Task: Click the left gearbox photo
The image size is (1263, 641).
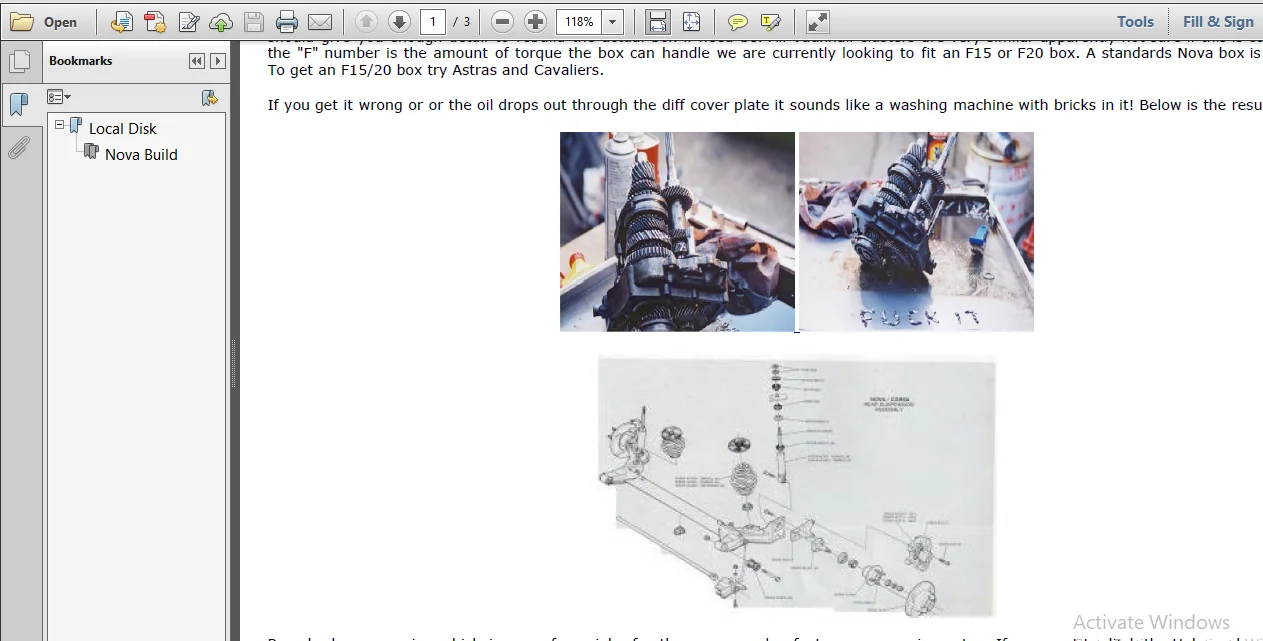Action: point(677,231)
